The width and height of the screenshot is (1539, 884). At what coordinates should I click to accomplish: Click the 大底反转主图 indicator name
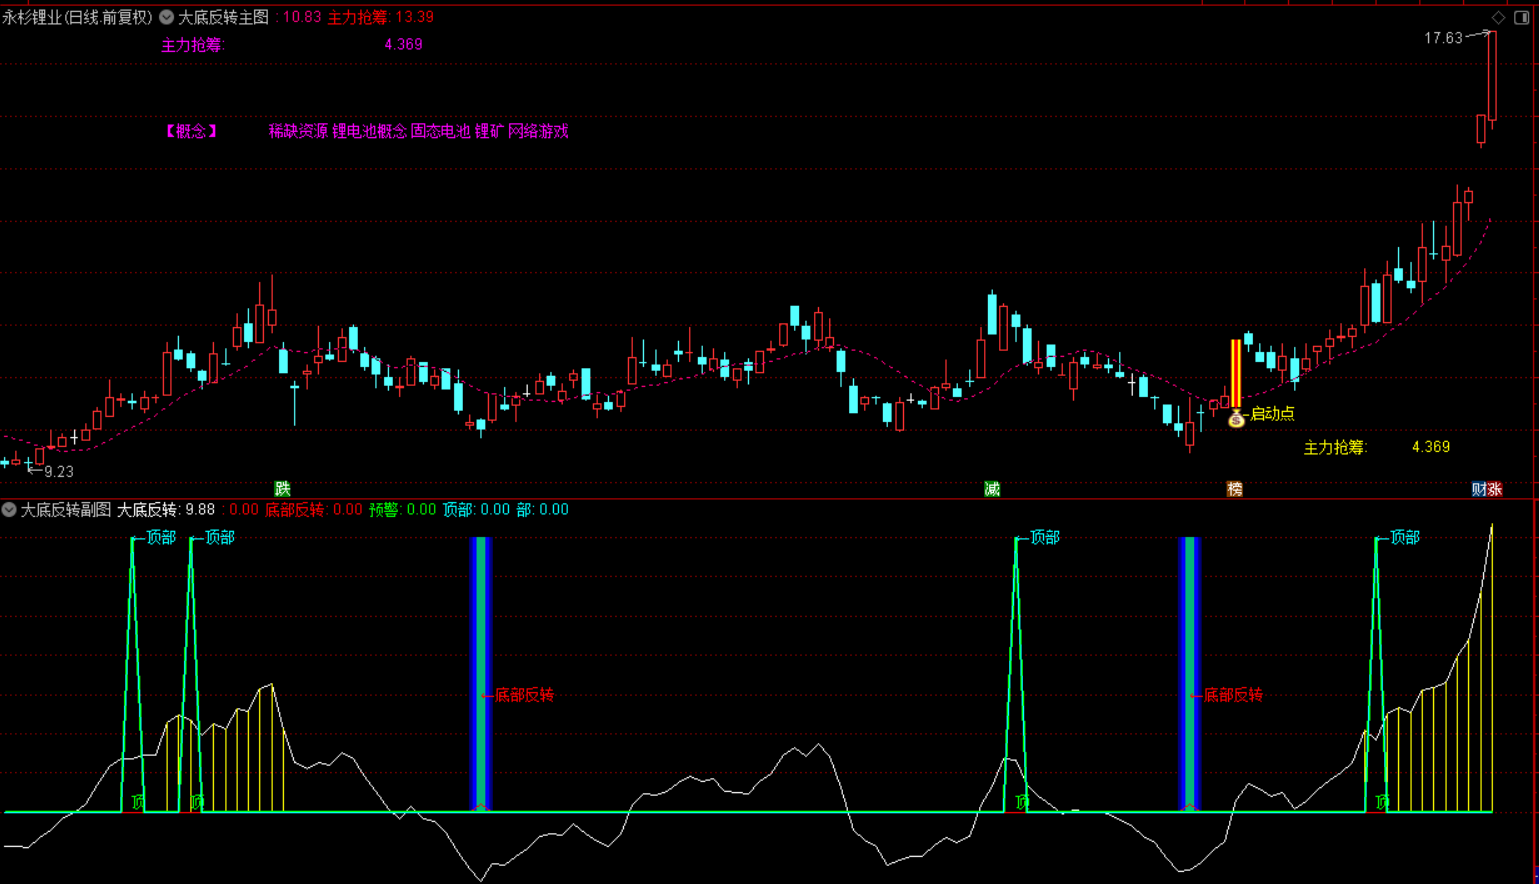coord(224,17)
